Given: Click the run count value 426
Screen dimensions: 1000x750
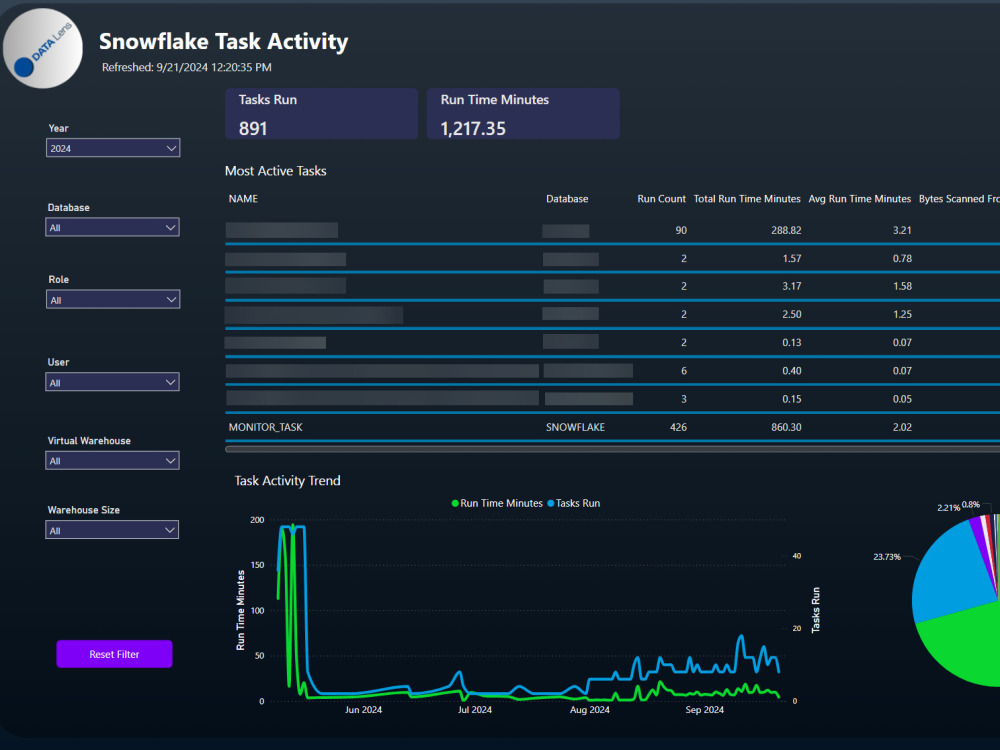Looking at the screenshot, I should pyautogui.click(x=678, y=427).
